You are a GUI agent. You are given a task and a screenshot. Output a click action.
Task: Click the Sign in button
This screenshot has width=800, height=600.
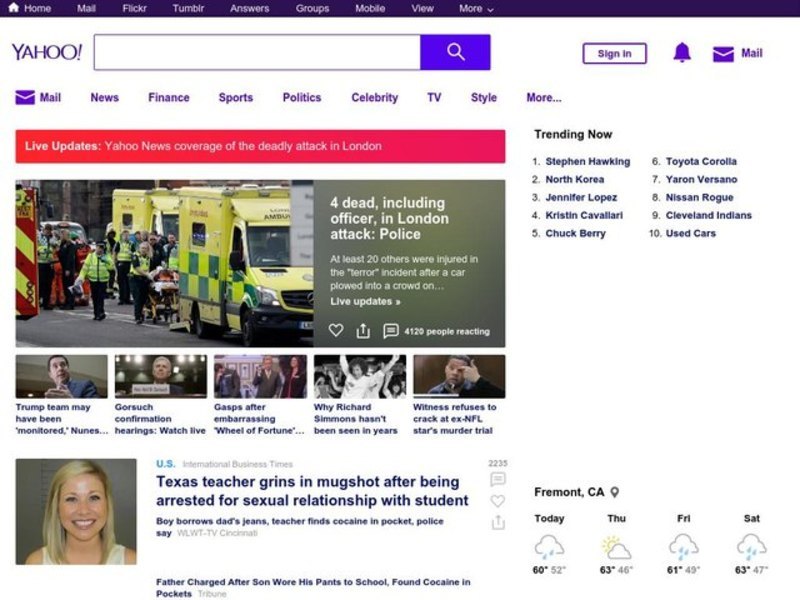[614, 54]
